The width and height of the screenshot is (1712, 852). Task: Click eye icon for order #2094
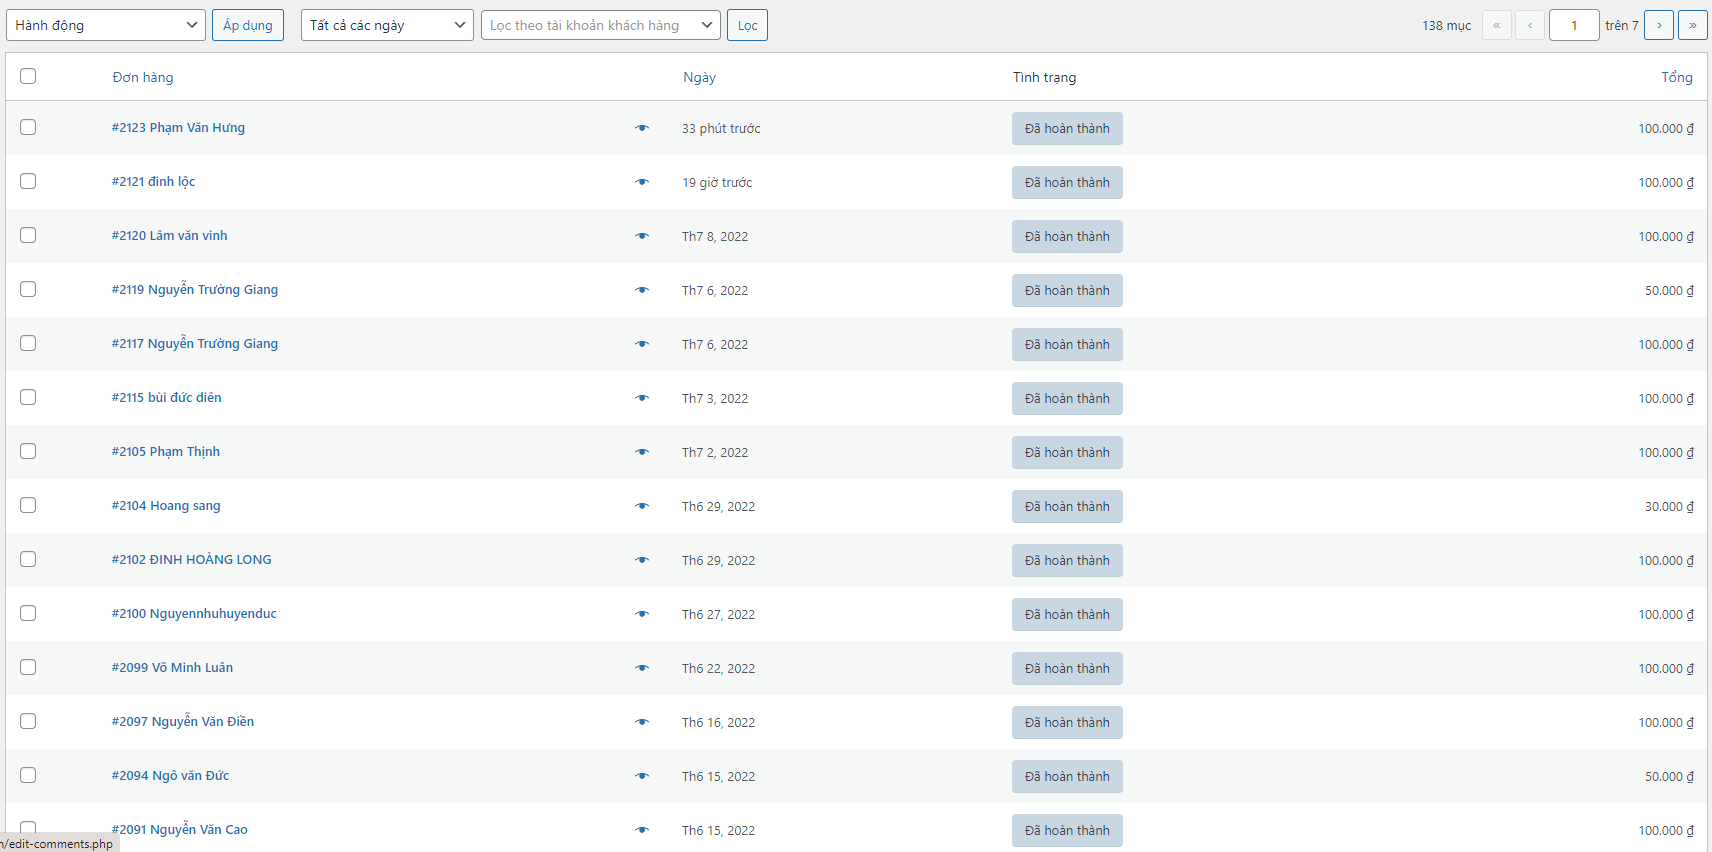click(642, 776)
